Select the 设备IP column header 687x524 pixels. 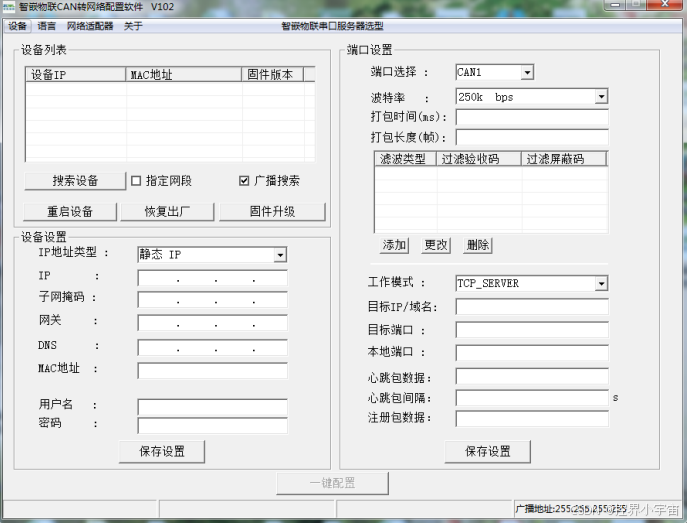point(76,74)
